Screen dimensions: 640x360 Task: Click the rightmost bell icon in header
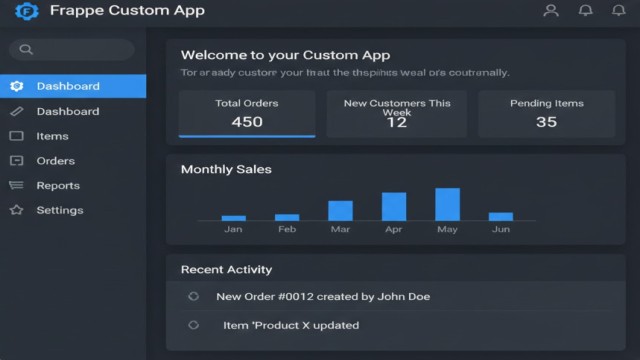[x=618, y=10]
